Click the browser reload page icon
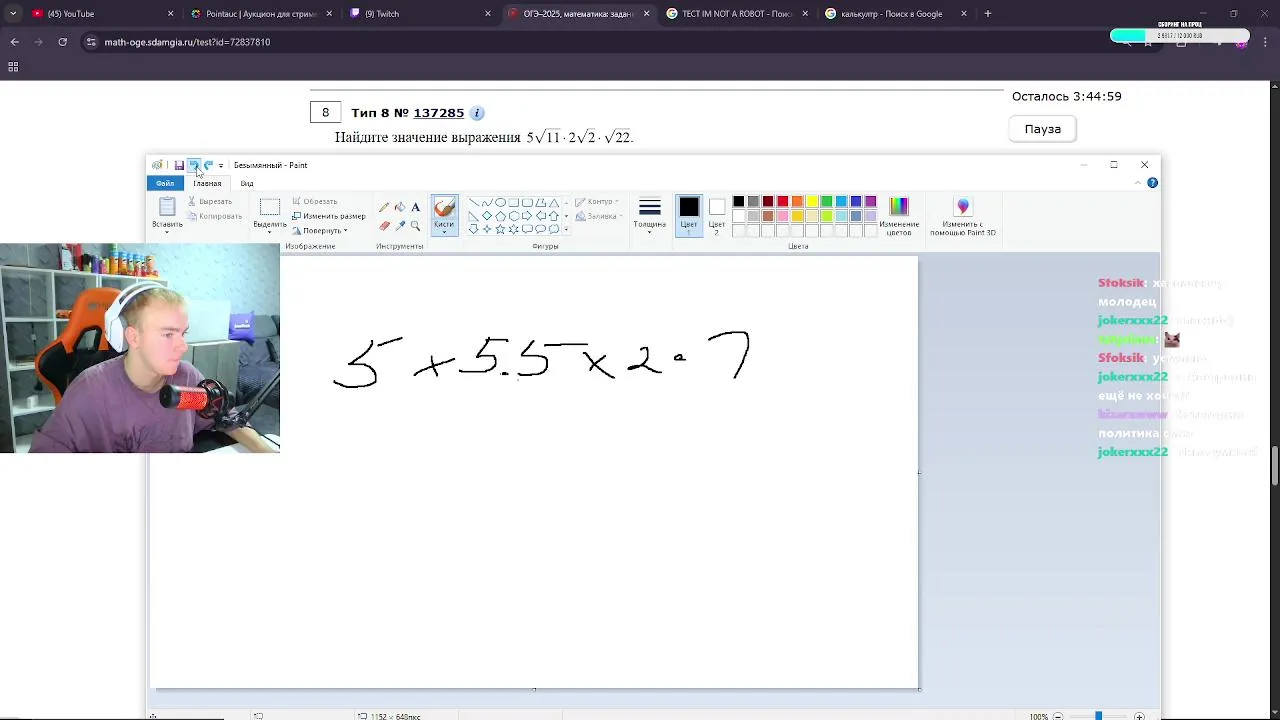This screenshot has width=1280, height=720. coord(62,42)
